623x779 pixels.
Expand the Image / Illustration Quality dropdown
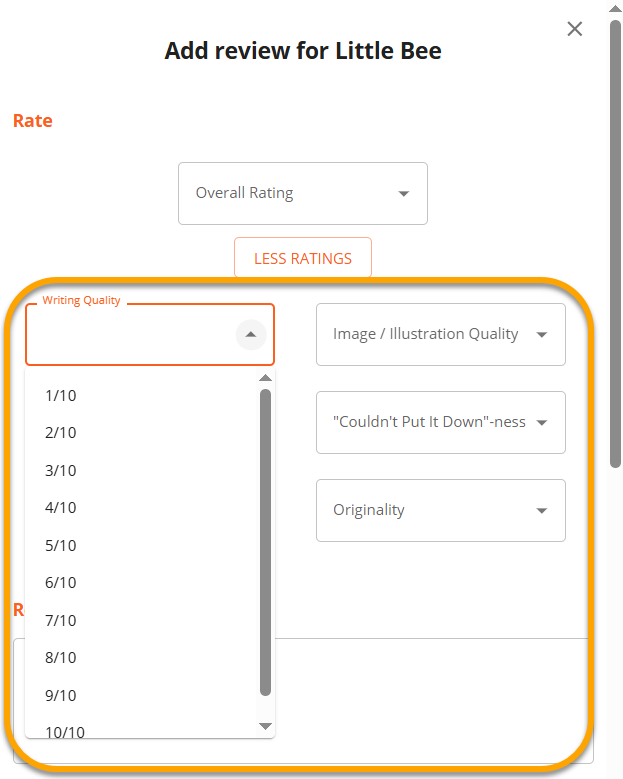(440, 334)
